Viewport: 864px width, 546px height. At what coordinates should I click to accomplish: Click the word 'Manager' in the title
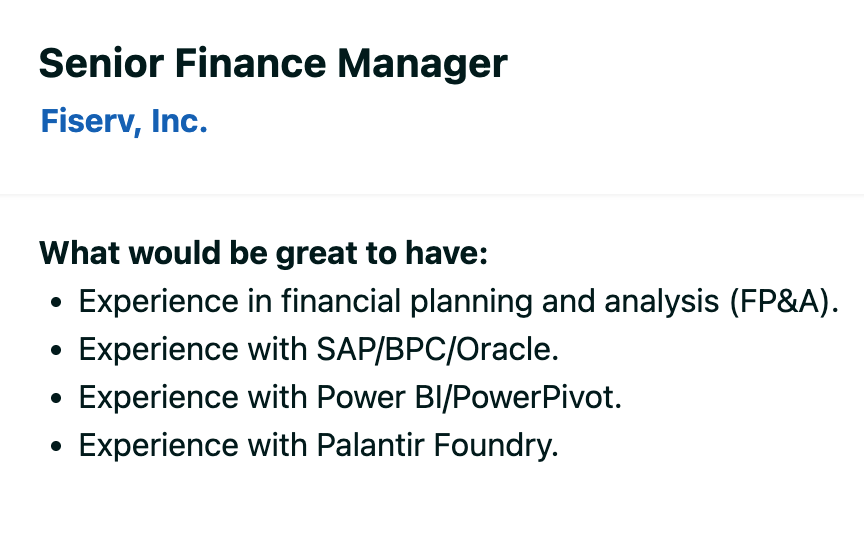coord(422,64)
